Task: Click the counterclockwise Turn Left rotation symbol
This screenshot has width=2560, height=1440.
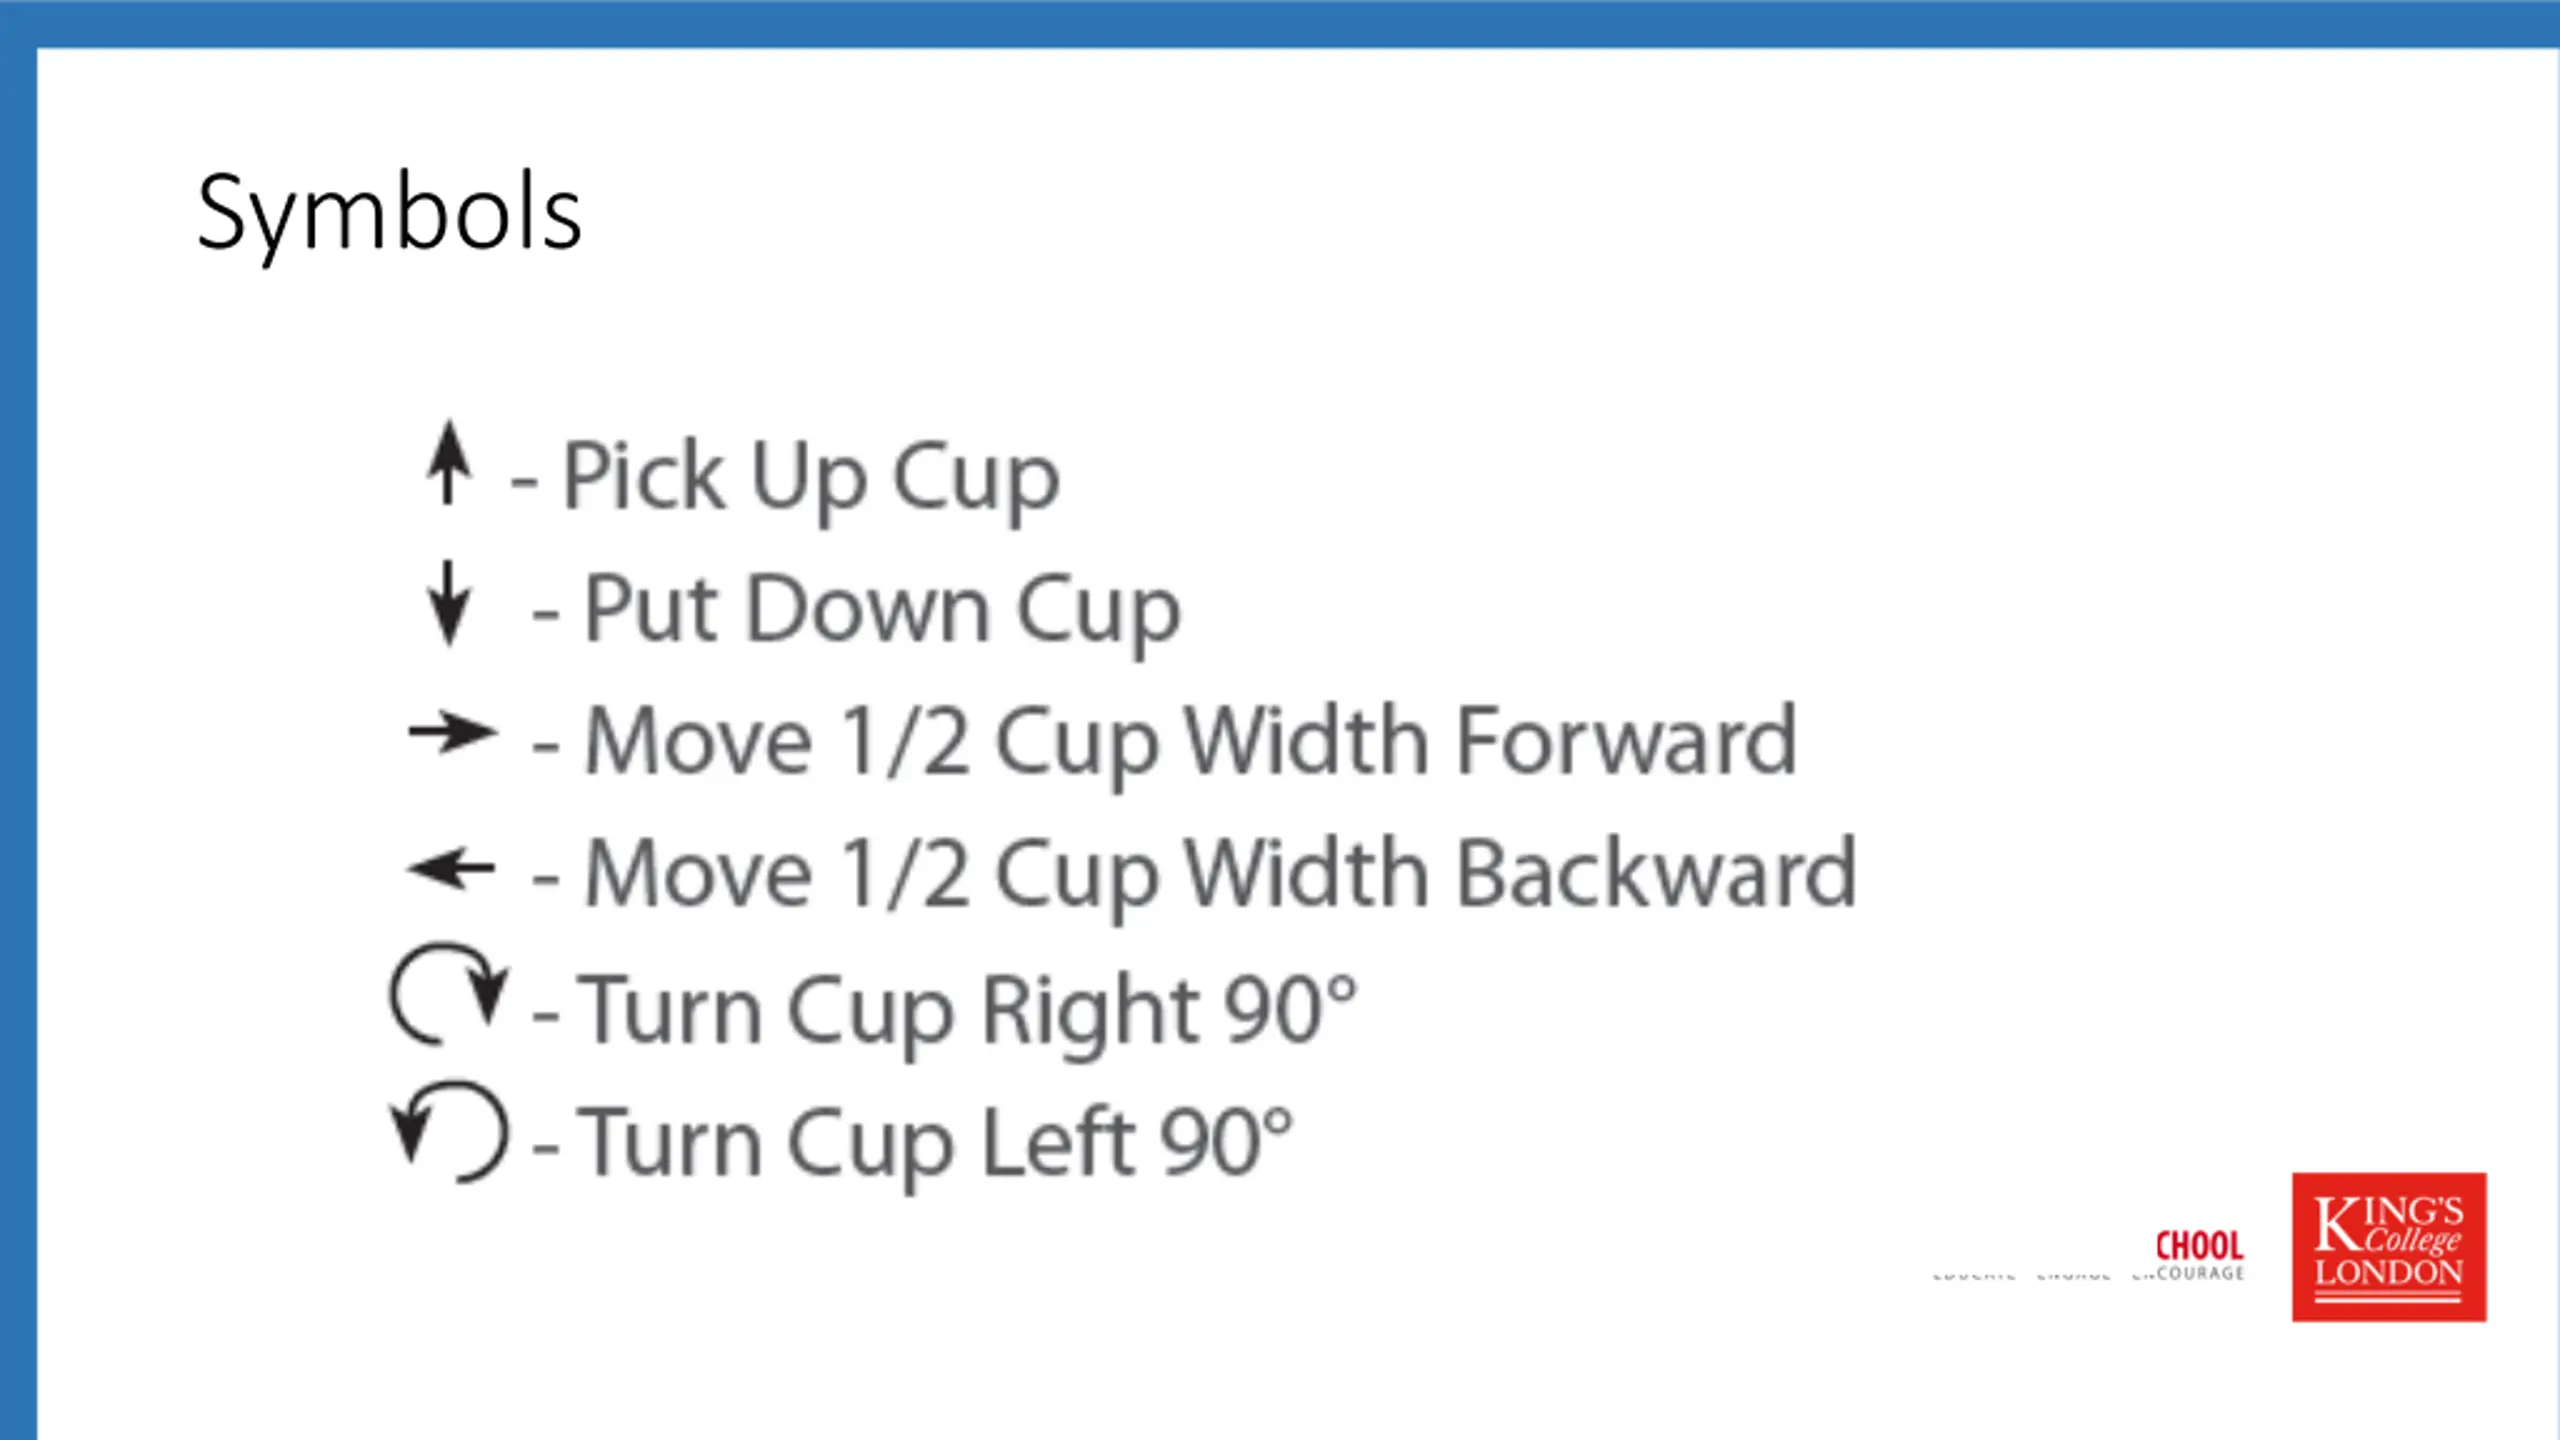Action: (x=449, y=1131)
